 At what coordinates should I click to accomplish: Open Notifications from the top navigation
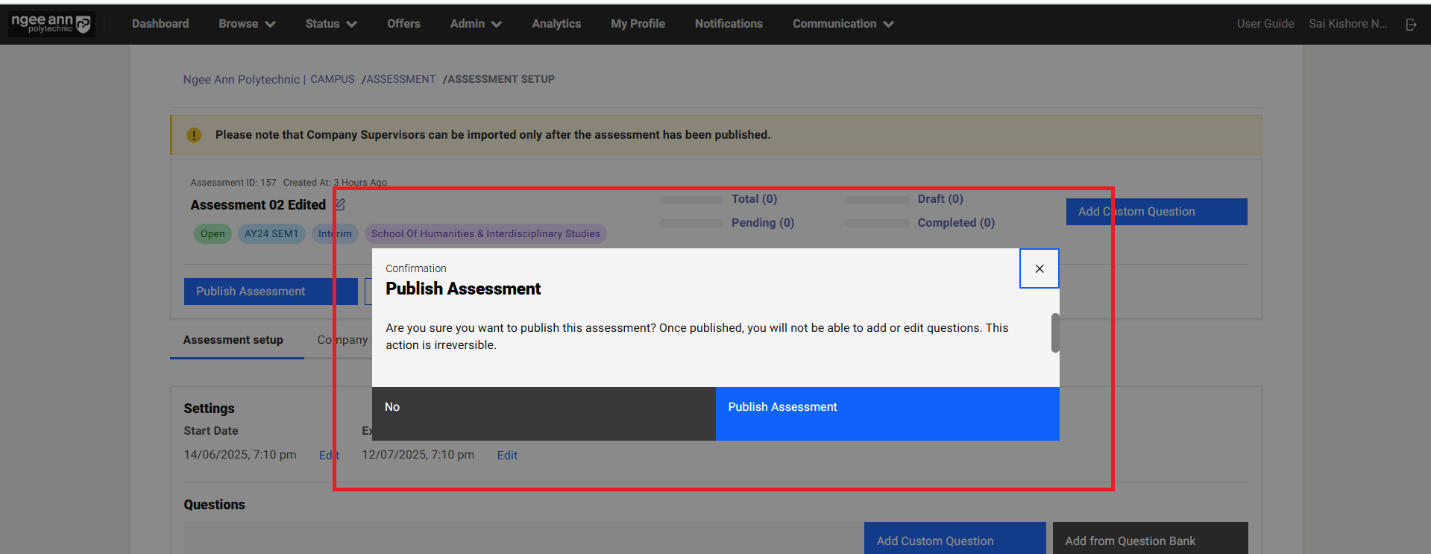click(x=728, y=24)
